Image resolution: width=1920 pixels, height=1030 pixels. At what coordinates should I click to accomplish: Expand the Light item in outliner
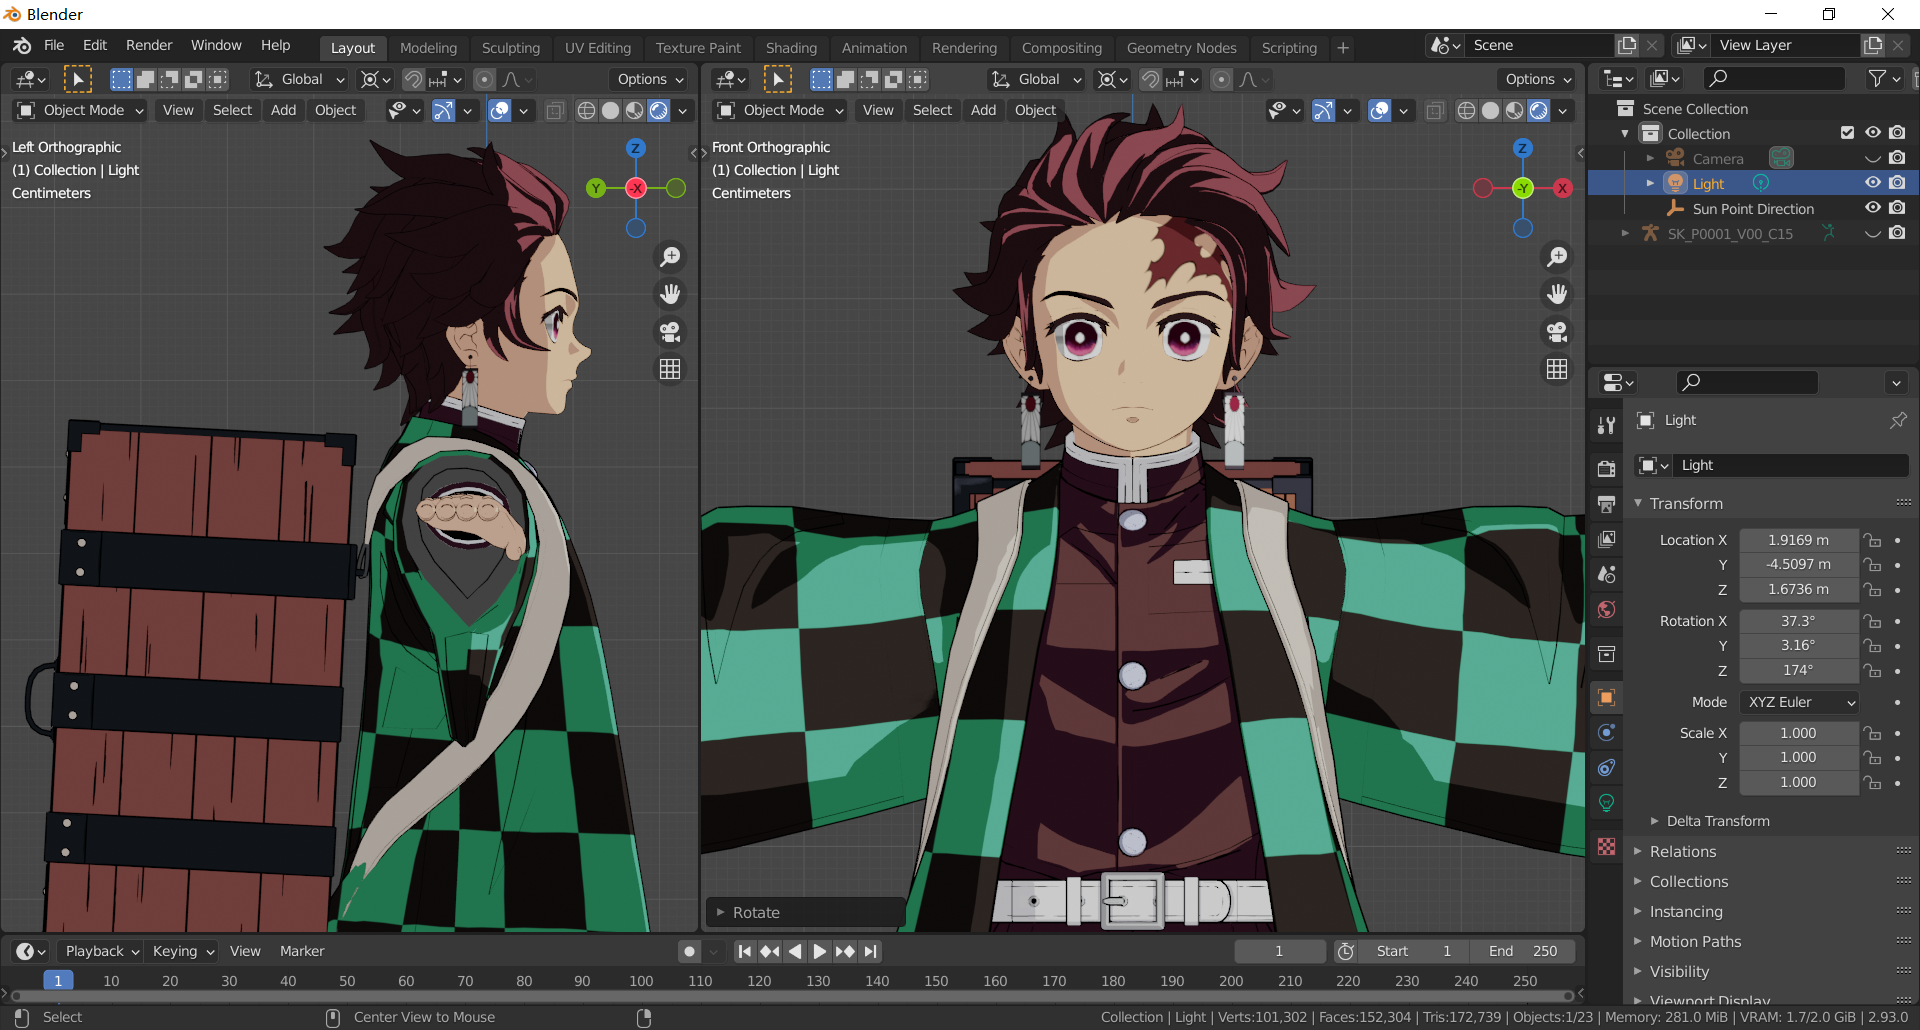point(1650,183)
